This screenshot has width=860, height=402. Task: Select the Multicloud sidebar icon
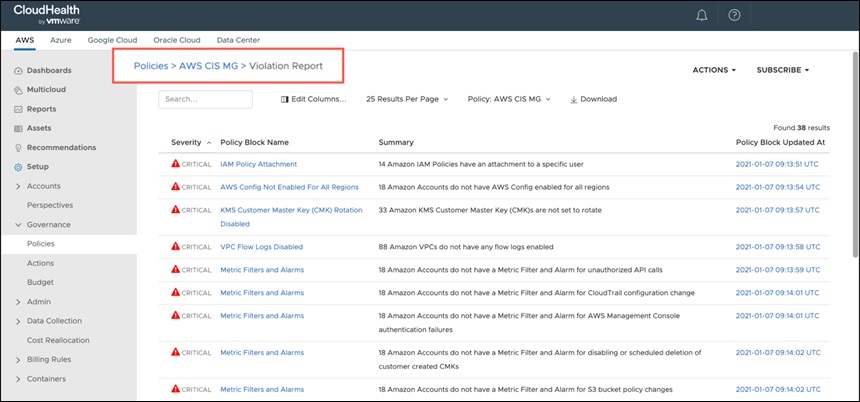(x=18, y=90)
